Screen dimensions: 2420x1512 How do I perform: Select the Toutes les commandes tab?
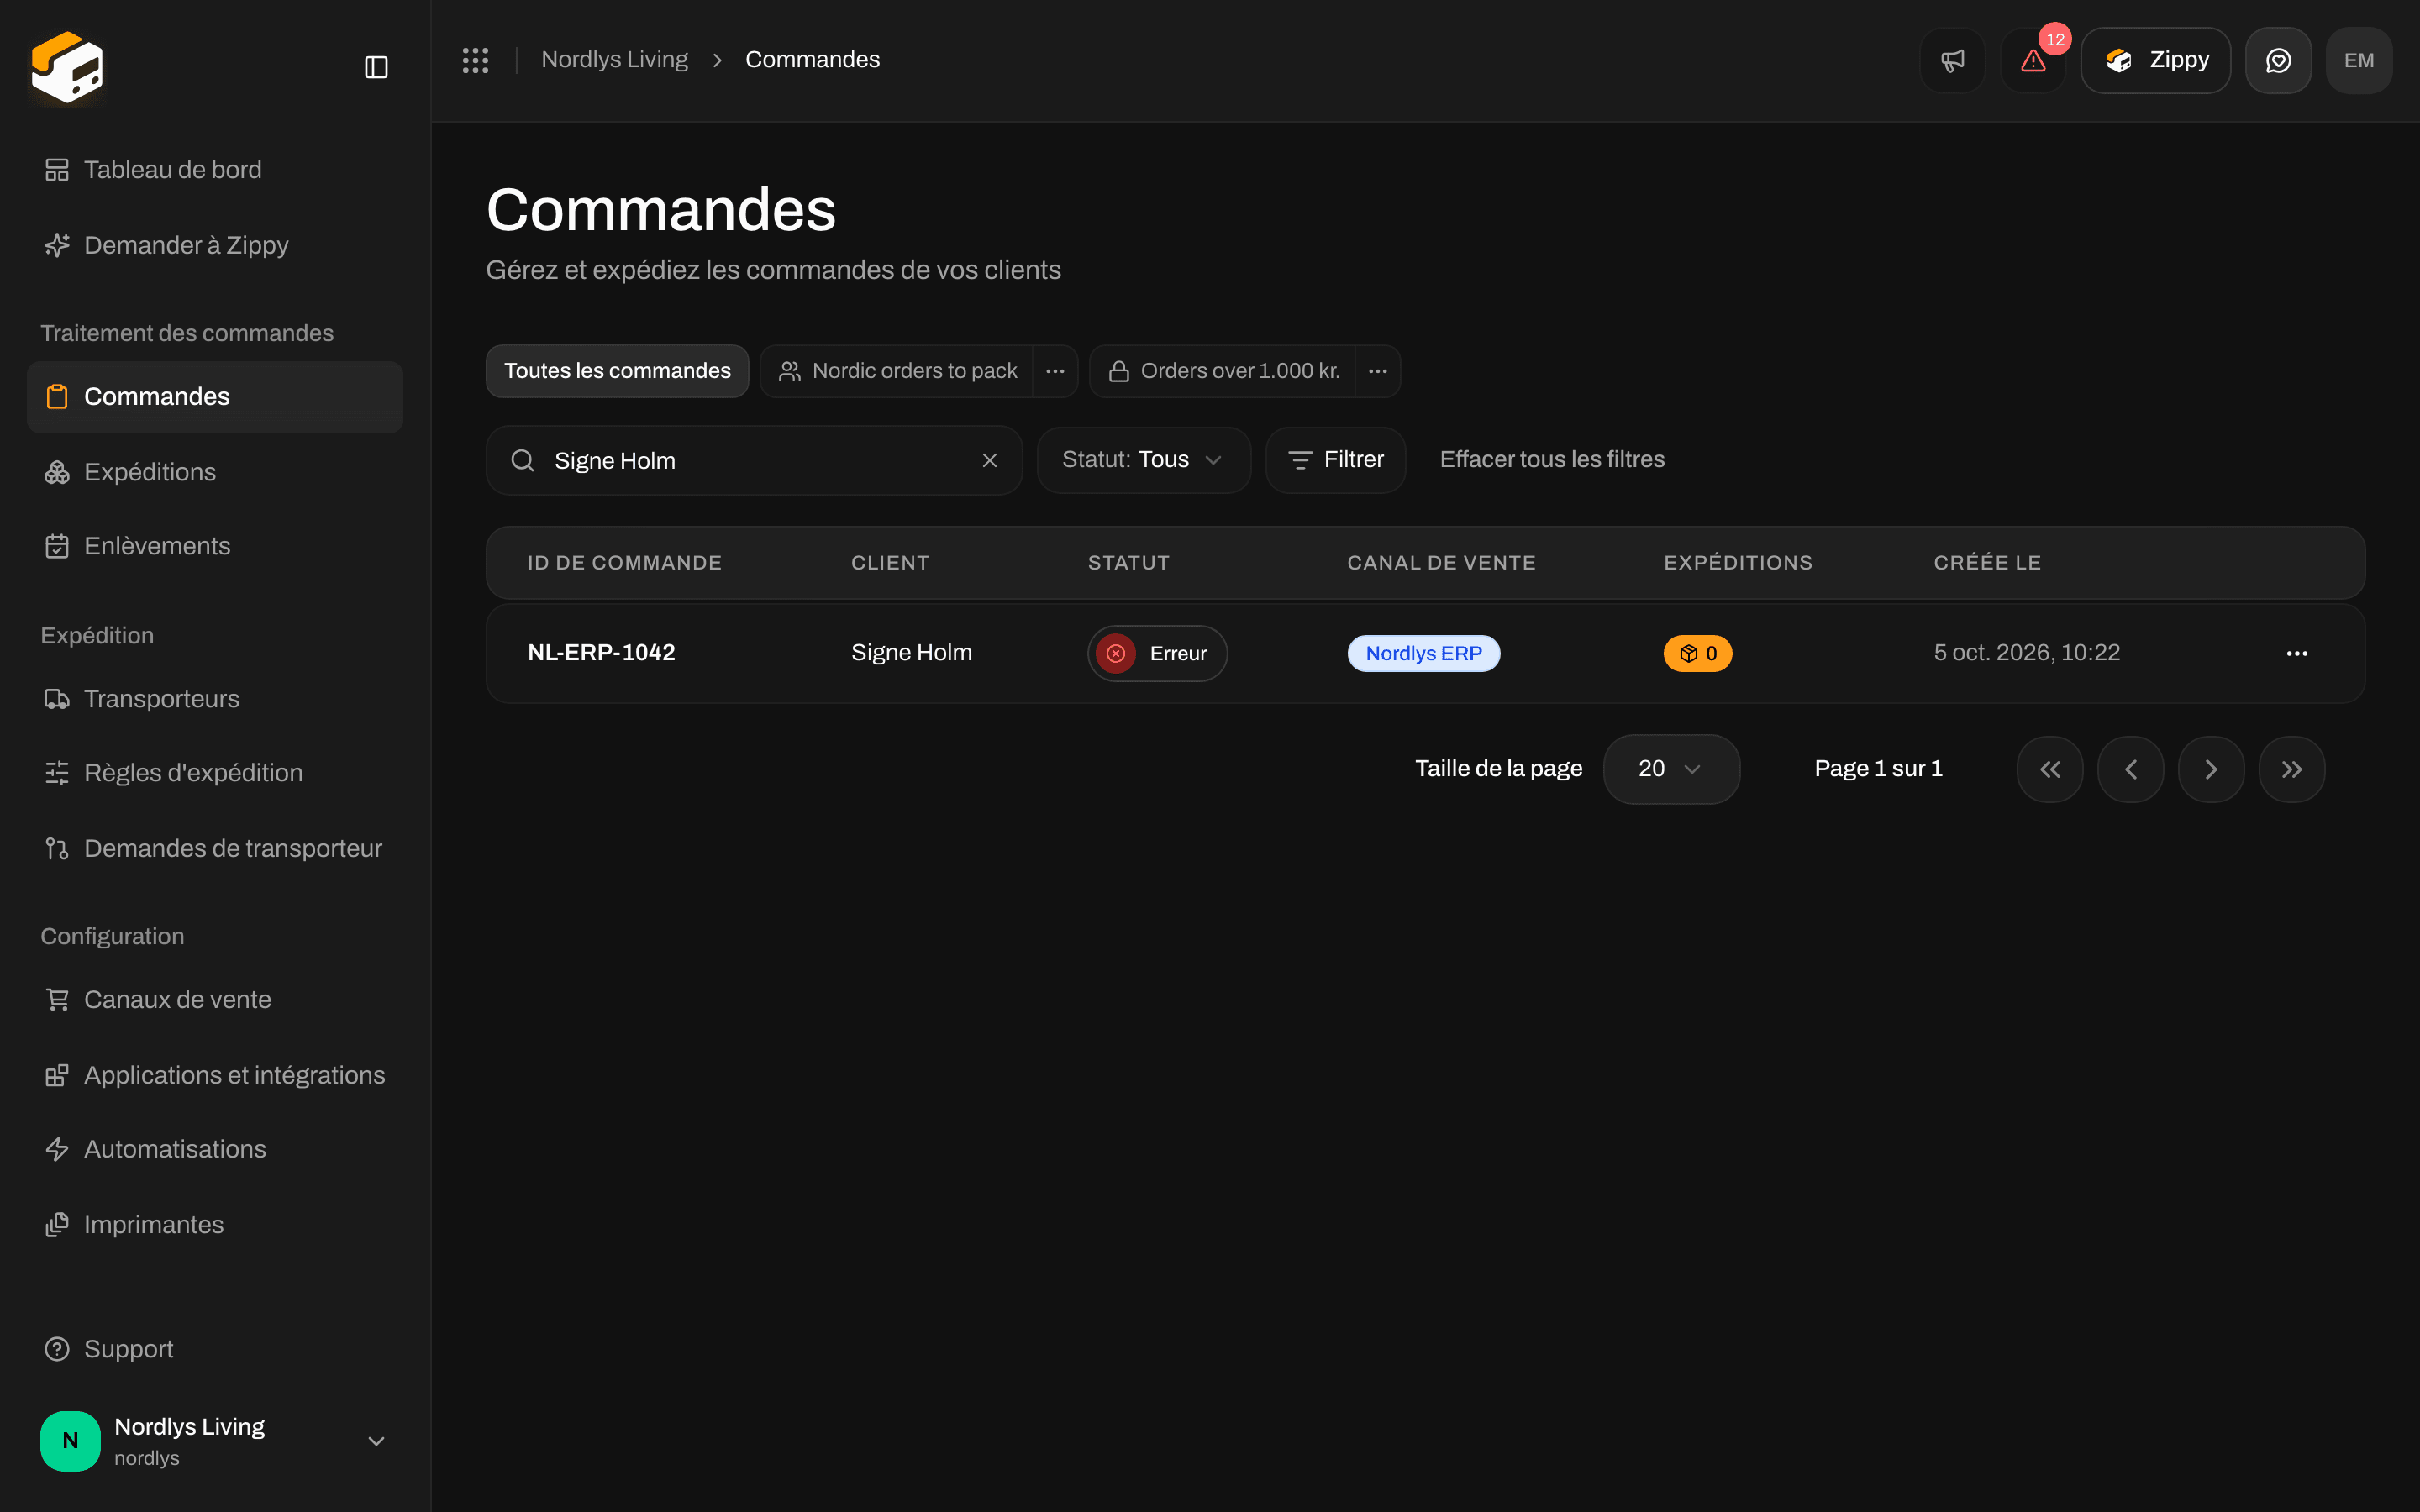[617, 371]
